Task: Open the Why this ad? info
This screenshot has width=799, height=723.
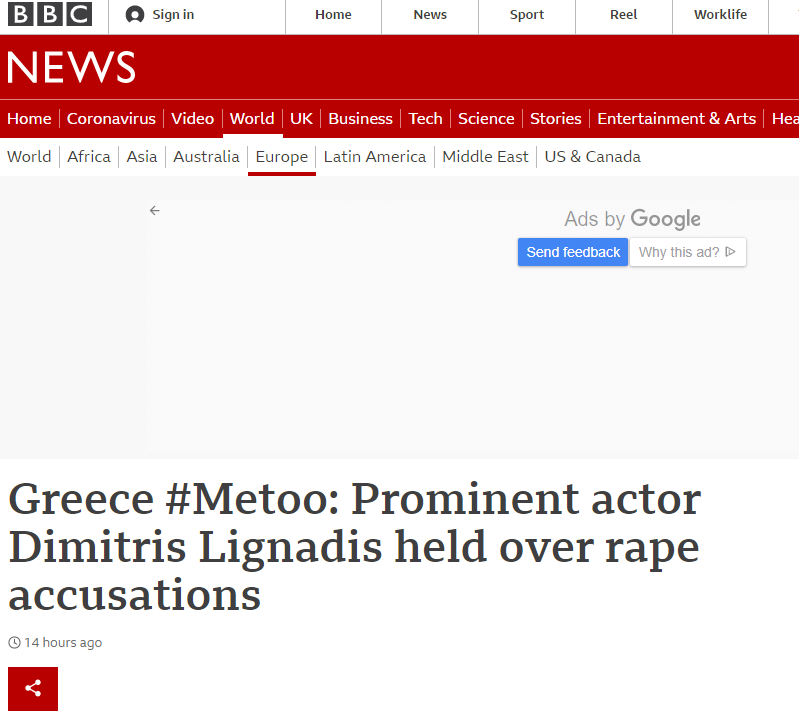Action: 687,252
